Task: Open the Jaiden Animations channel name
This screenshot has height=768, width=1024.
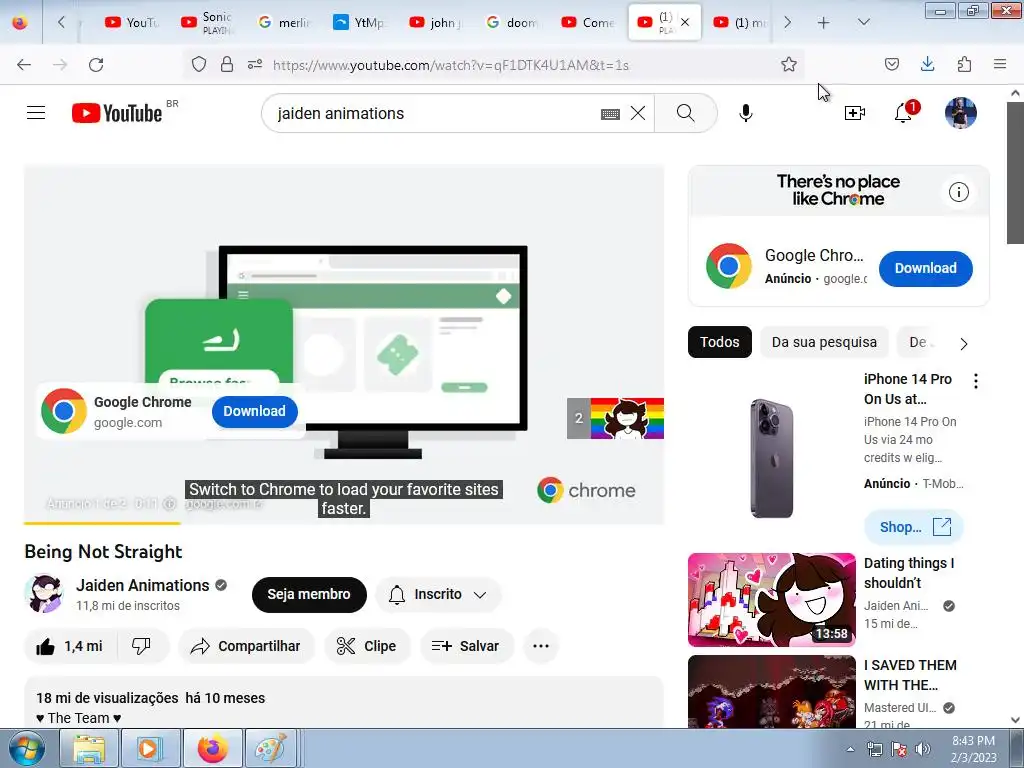Action: click(142, 586)
